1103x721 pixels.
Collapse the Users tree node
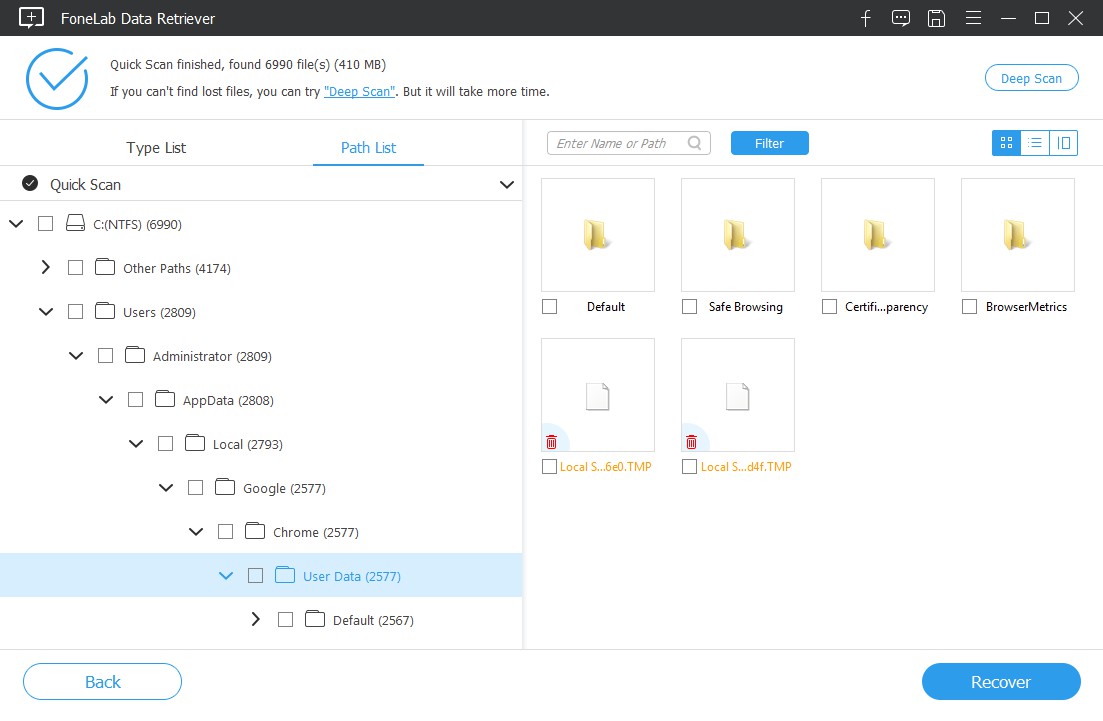click(x=46, y=312)
